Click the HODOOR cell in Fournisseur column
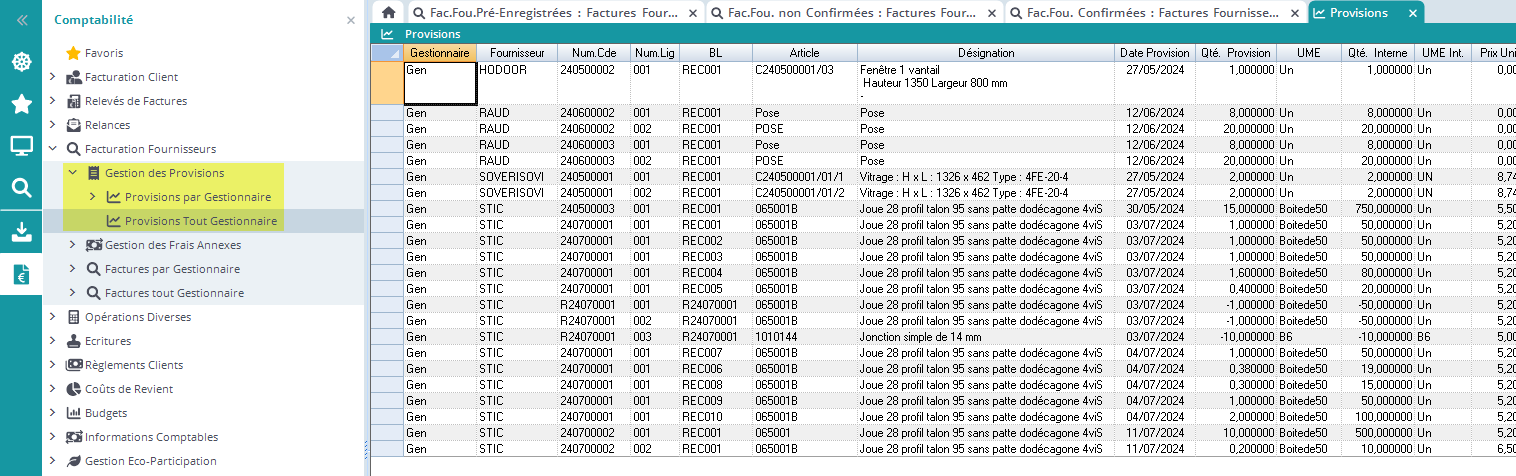 [516, 71]
